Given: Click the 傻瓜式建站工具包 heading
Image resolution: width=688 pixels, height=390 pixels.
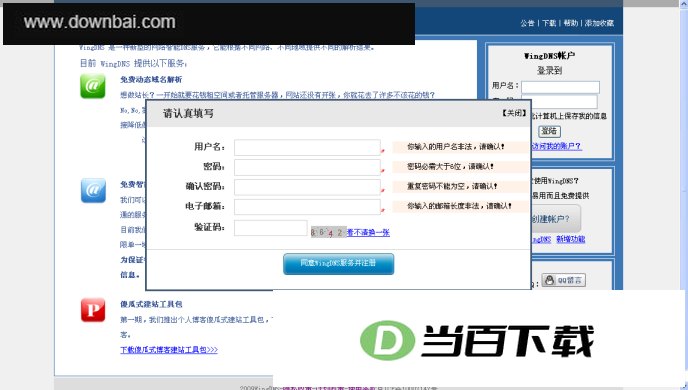Looking at the screenshot, I should tap(151, 304).
